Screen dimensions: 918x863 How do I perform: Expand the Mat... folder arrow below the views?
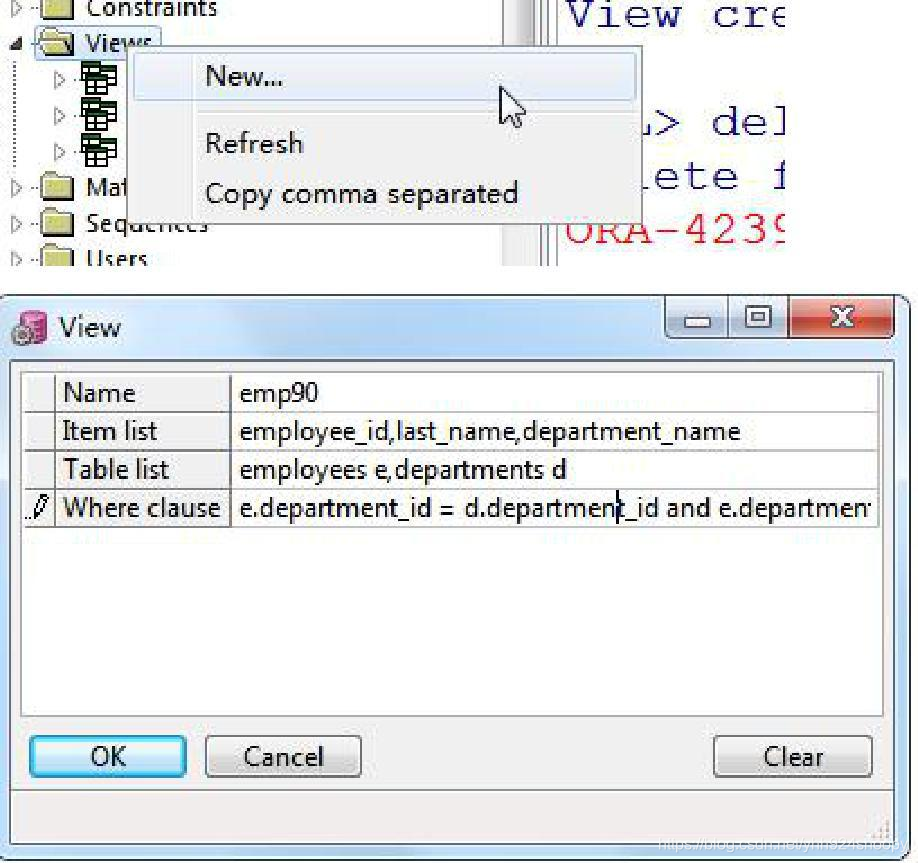[x=16, y=187]
